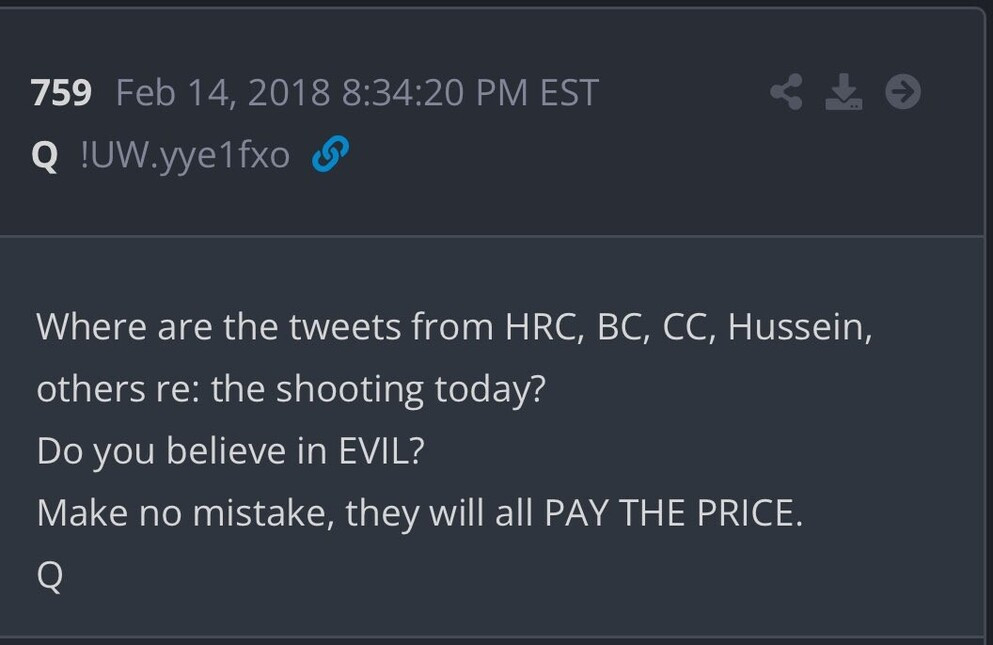Click 'Do you believe in EVIL?' text
This screenshot has height=645, width=993.
231,451
